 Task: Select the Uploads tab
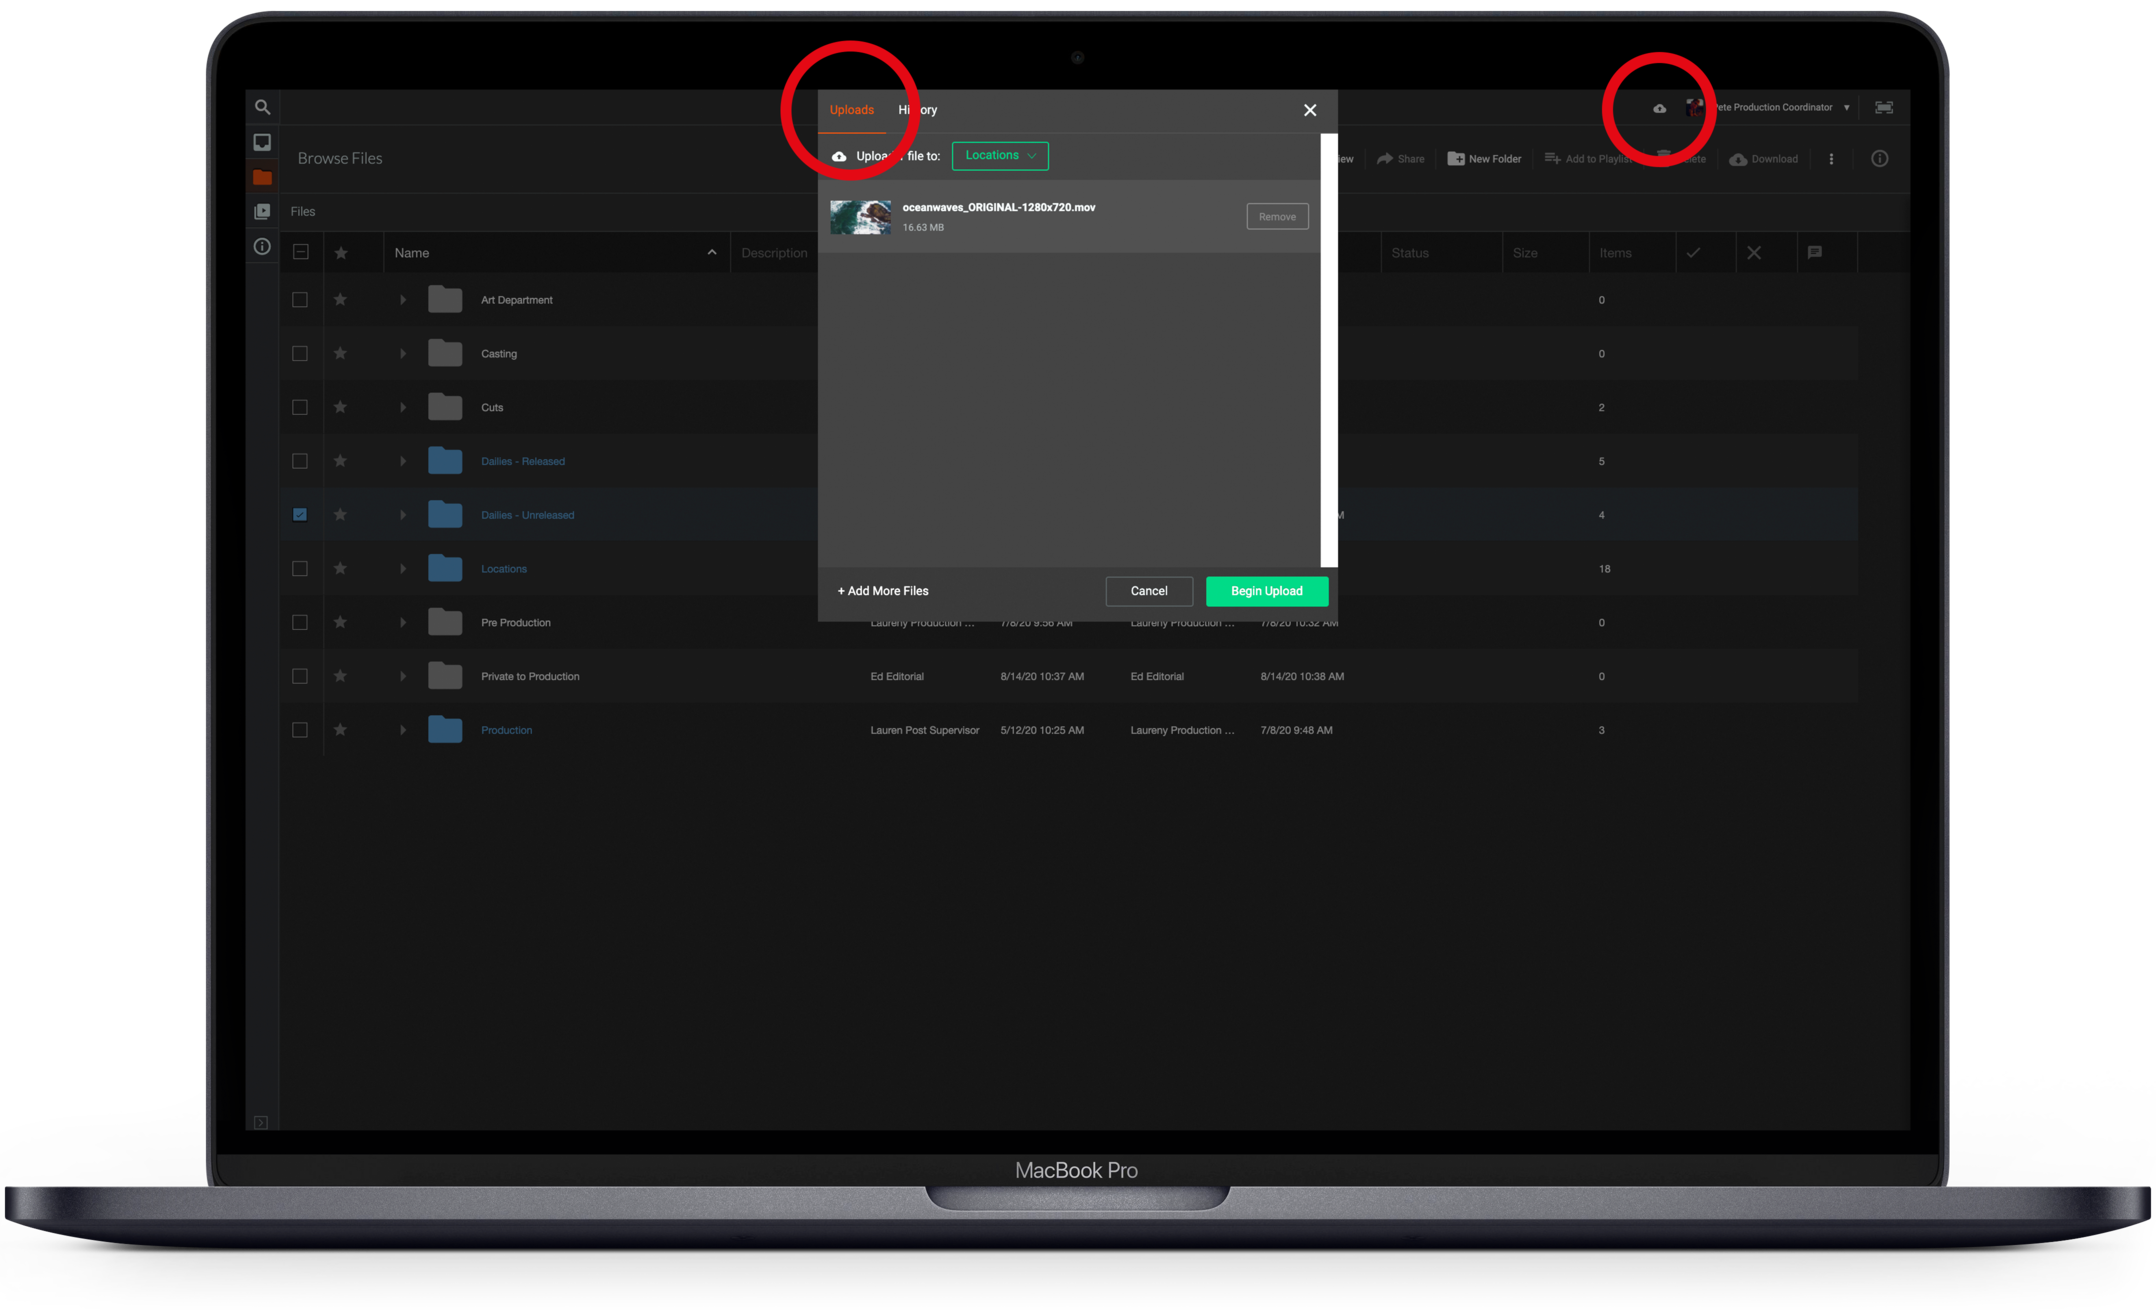(x=851, y=110)
